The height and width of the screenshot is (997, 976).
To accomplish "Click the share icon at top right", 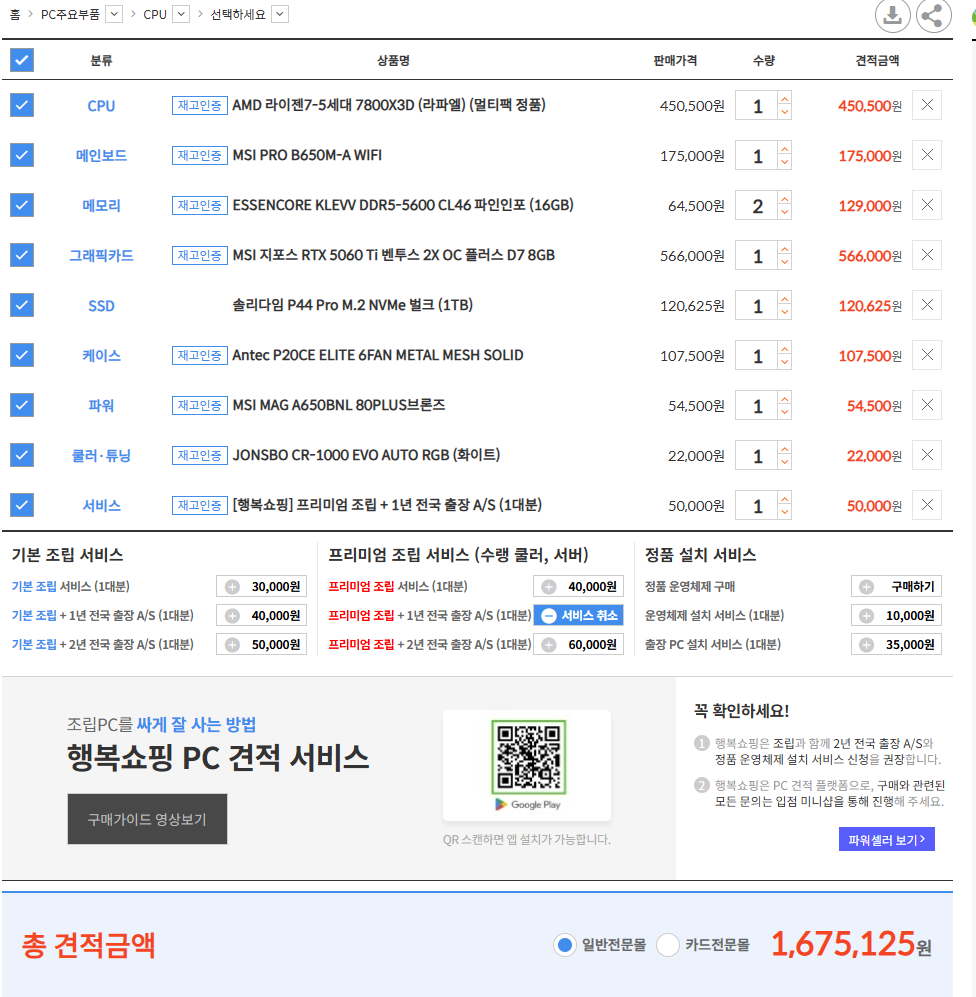I will (x=933, y=15).
